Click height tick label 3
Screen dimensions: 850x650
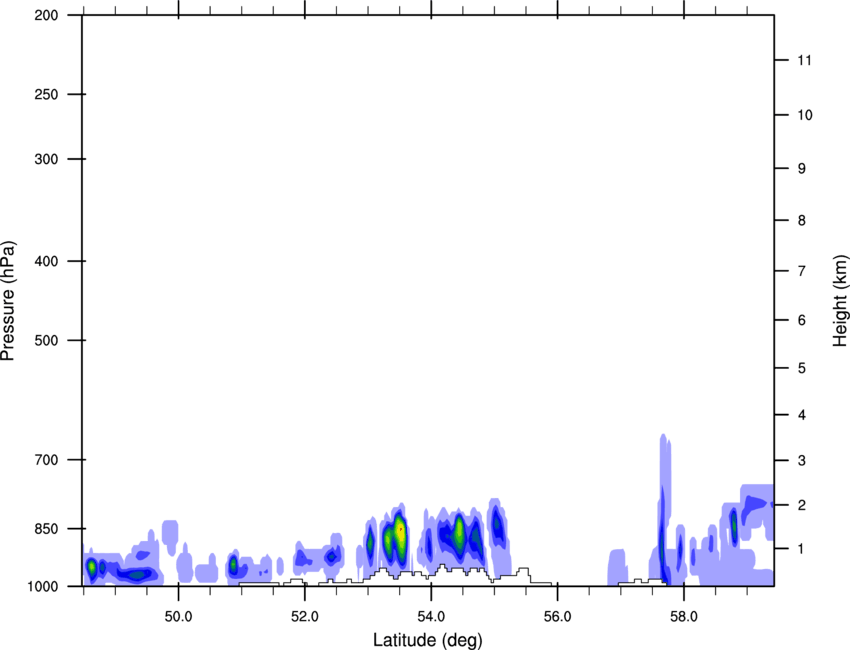point(802,461)
